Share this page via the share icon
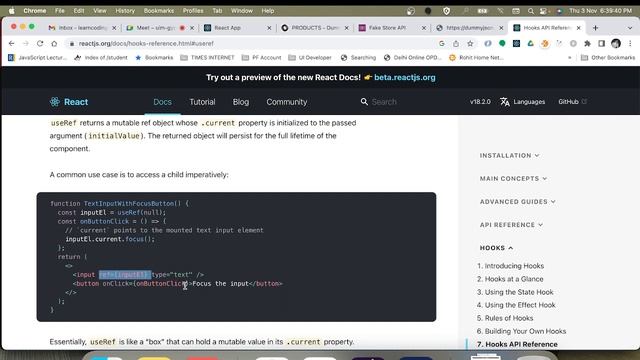640x360 pixels. pos(456,43)
